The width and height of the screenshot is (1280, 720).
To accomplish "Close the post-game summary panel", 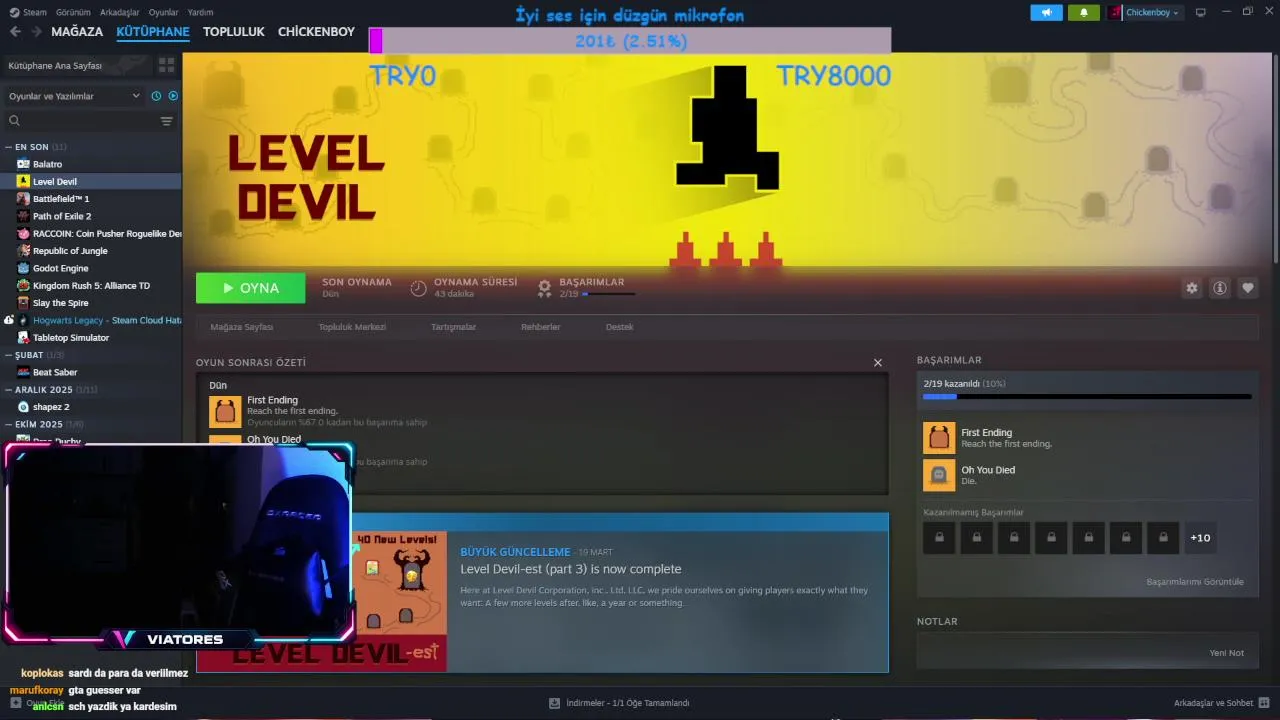I will pos(878,363).
